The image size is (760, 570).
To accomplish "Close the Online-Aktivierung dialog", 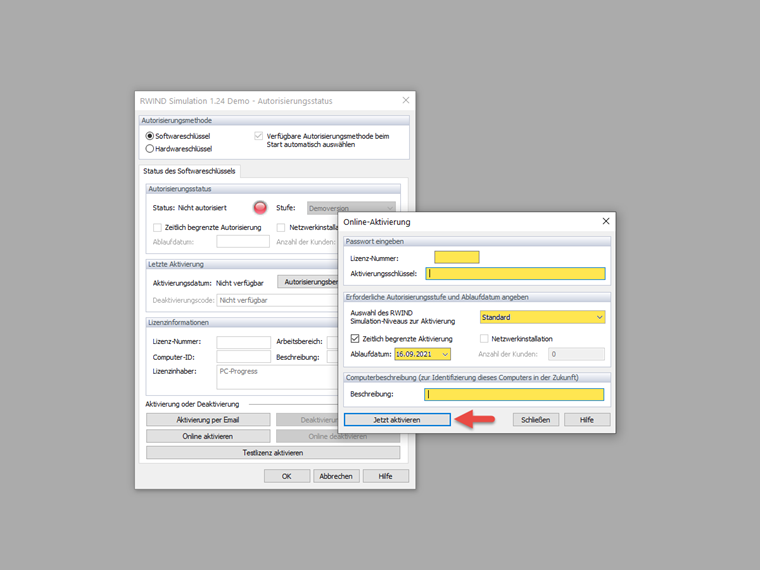I will click(606, 221).
